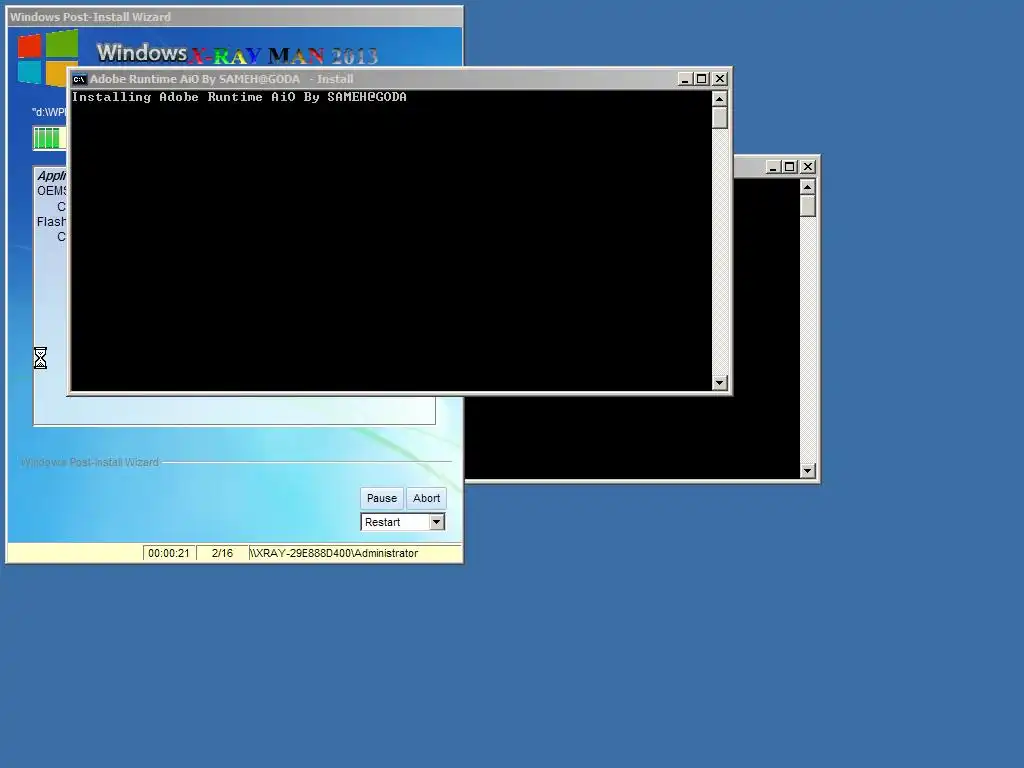This screenshot has height=768, width=1024.
Task: Click the 2/16 progress counter
Action: click(222, 553)
